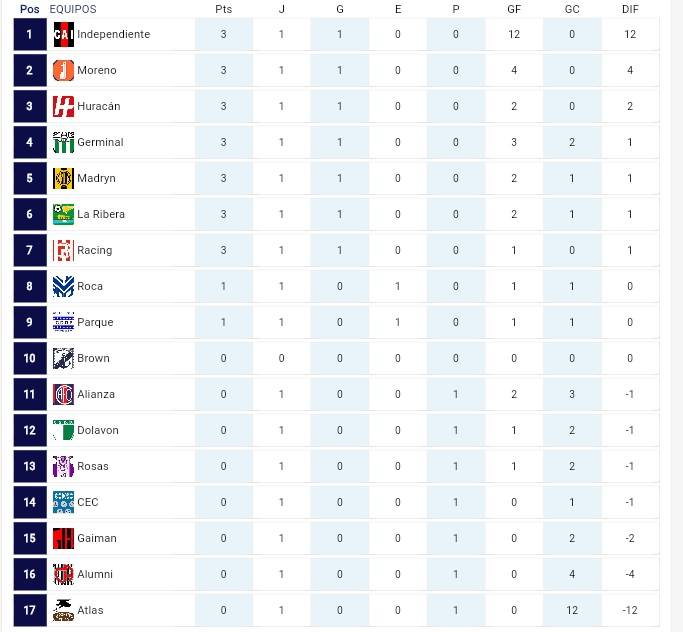Open the Alianza team name link
This screenshot has width=683, height=632.
coord(96,394)
